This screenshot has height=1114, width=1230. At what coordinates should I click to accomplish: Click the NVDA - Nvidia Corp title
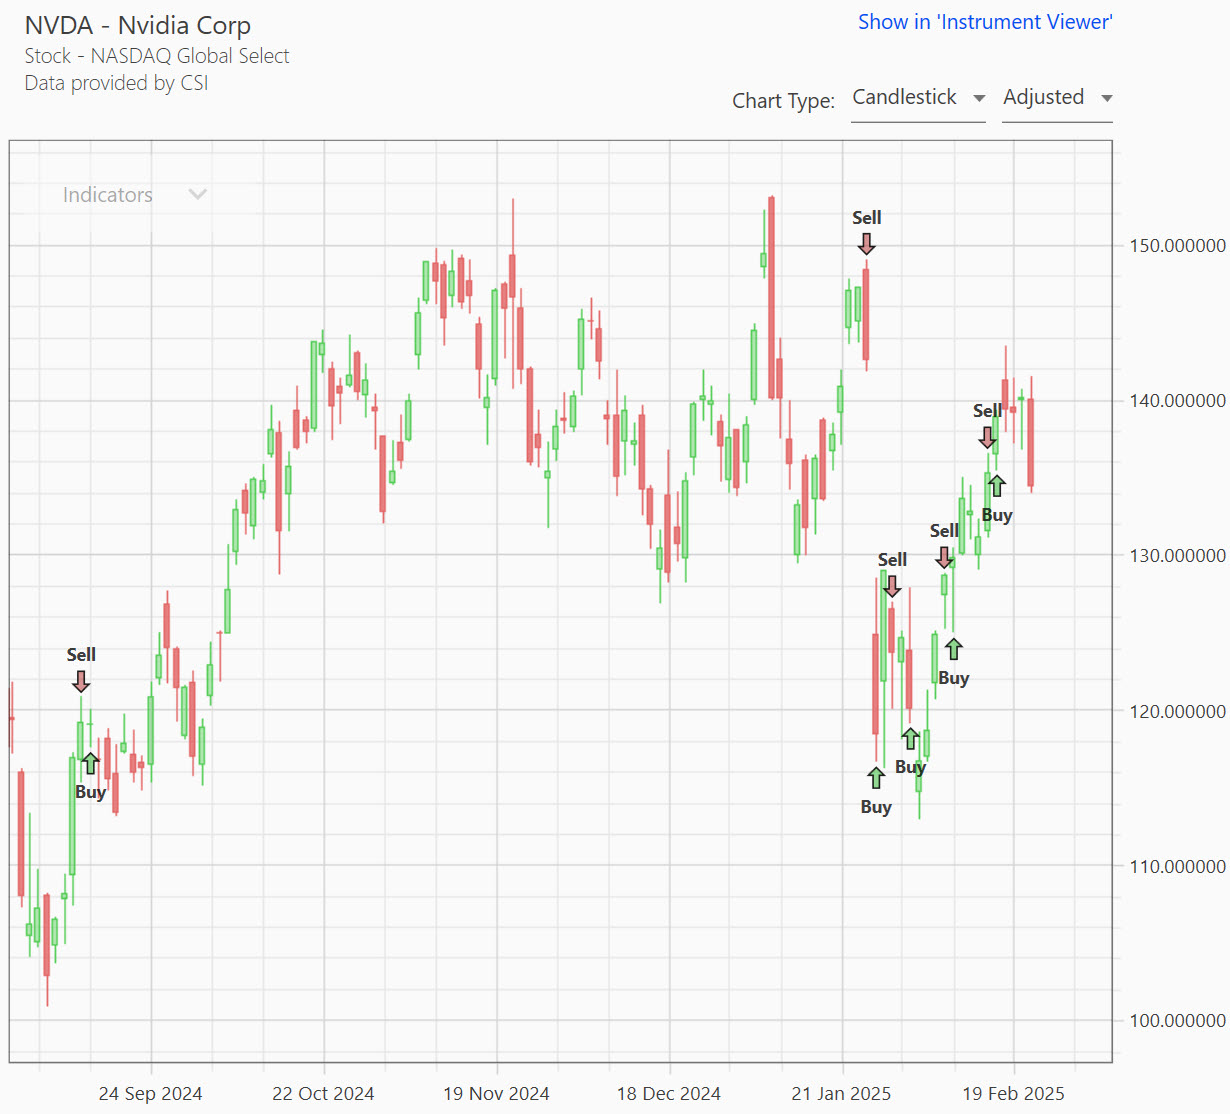[x=138, y=26]
